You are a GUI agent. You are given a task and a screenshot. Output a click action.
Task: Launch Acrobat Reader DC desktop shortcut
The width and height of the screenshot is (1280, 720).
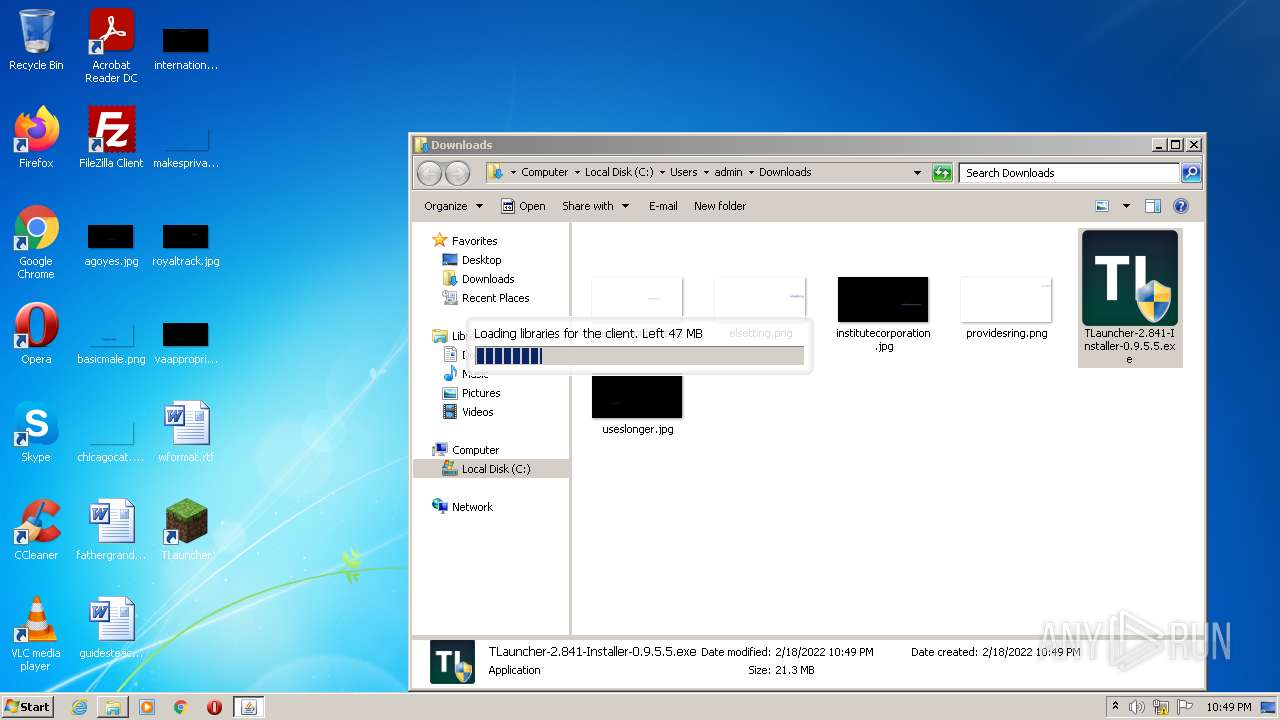pyautogui.click(x=111, y=45)
